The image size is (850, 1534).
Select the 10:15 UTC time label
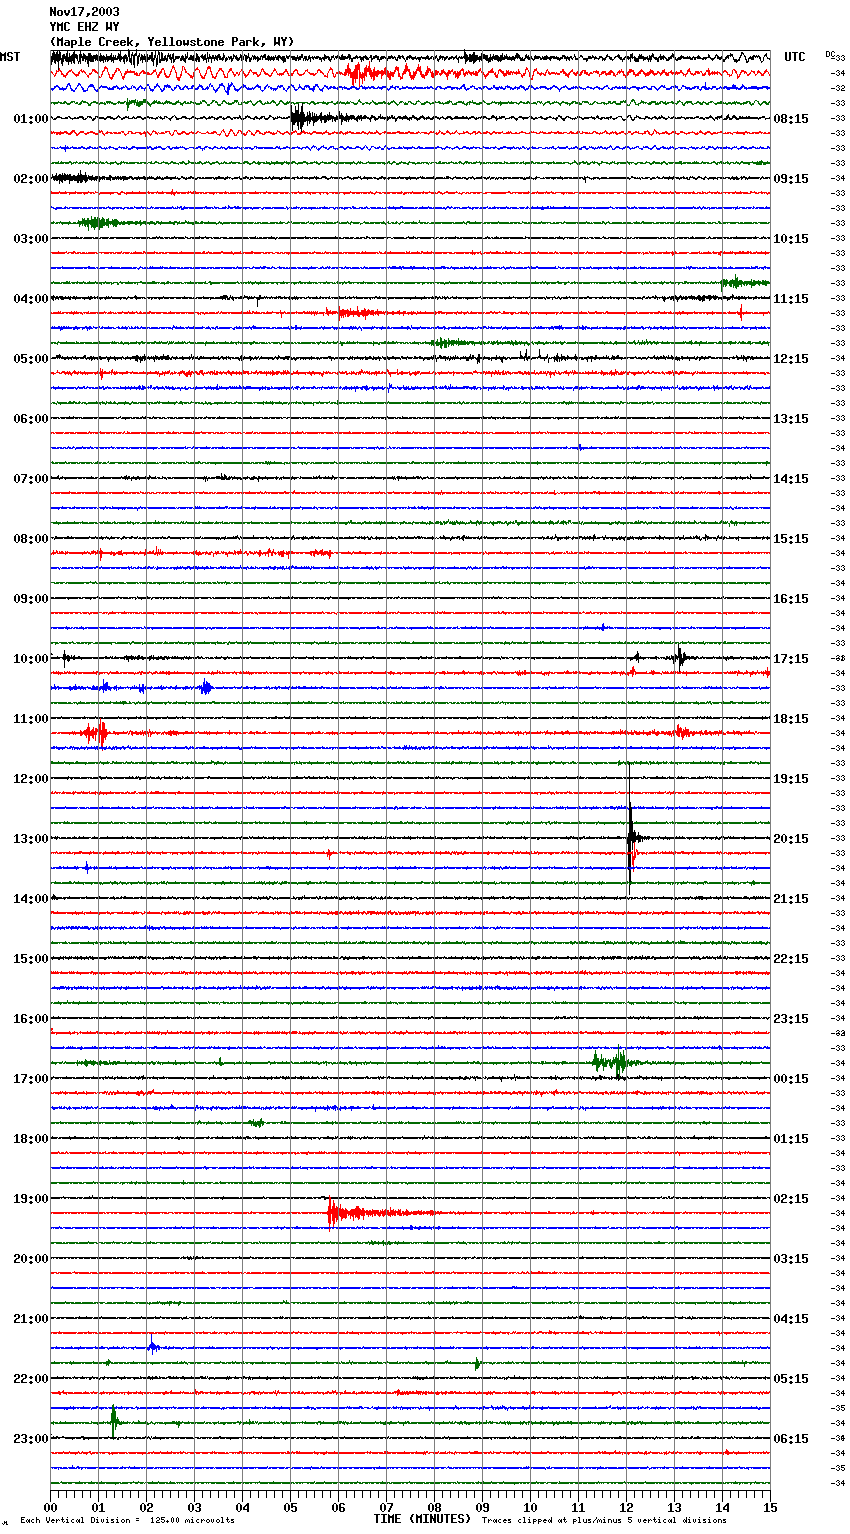click(x=791, y=239)
